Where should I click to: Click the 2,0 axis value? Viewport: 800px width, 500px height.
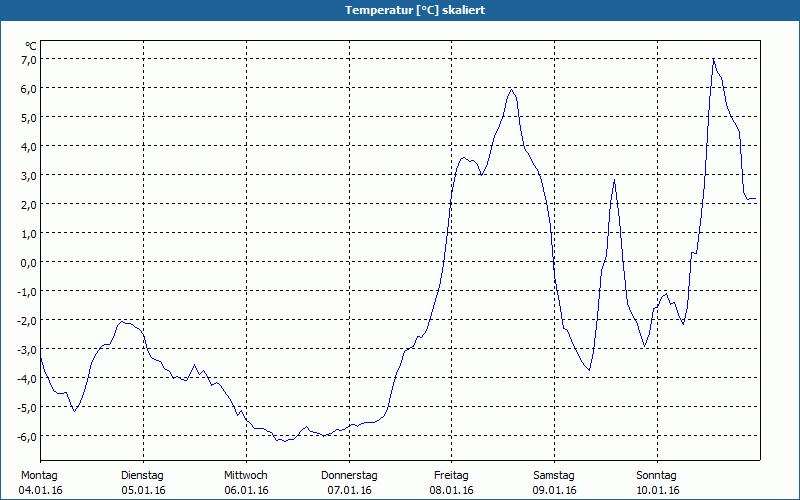pyautogui.click(x=29, y=205)
